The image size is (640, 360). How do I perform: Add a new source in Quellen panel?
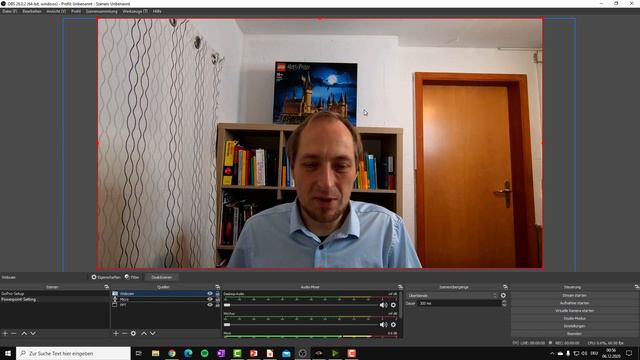(x=116, y=333)
